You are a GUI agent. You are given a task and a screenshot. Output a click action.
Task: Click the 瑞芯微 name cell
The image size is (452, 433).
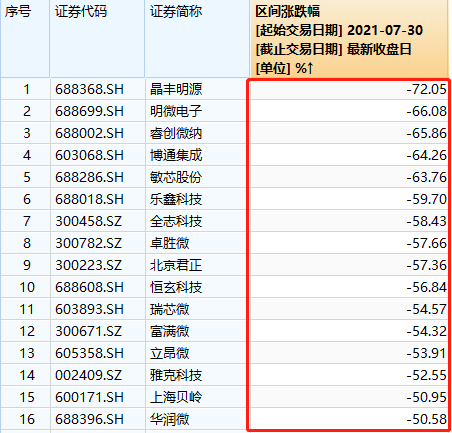pyautogui.click(x=169, y=309)
